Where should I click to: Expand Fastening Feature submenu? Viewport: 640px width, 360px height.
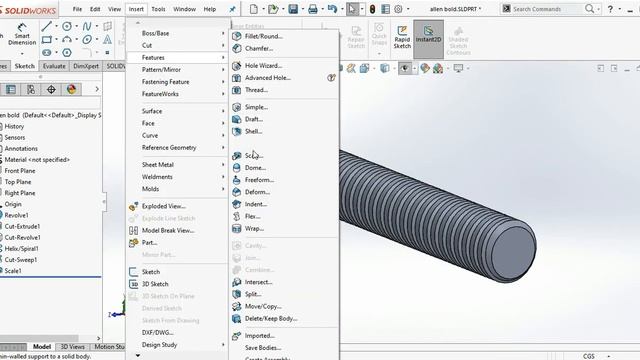[177, 82]
